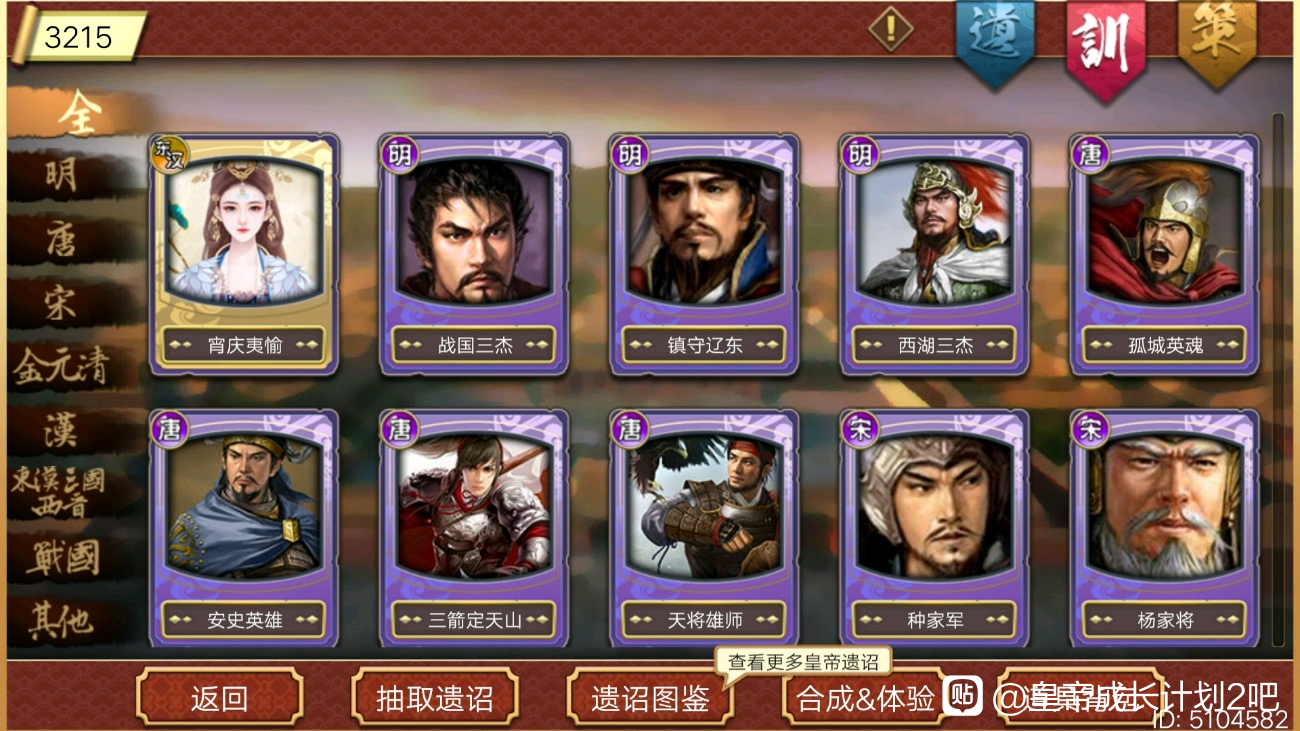This screenshot has height=731, width=1300.
Task: Click the 抽取遗诏 button
Action: 435,697
